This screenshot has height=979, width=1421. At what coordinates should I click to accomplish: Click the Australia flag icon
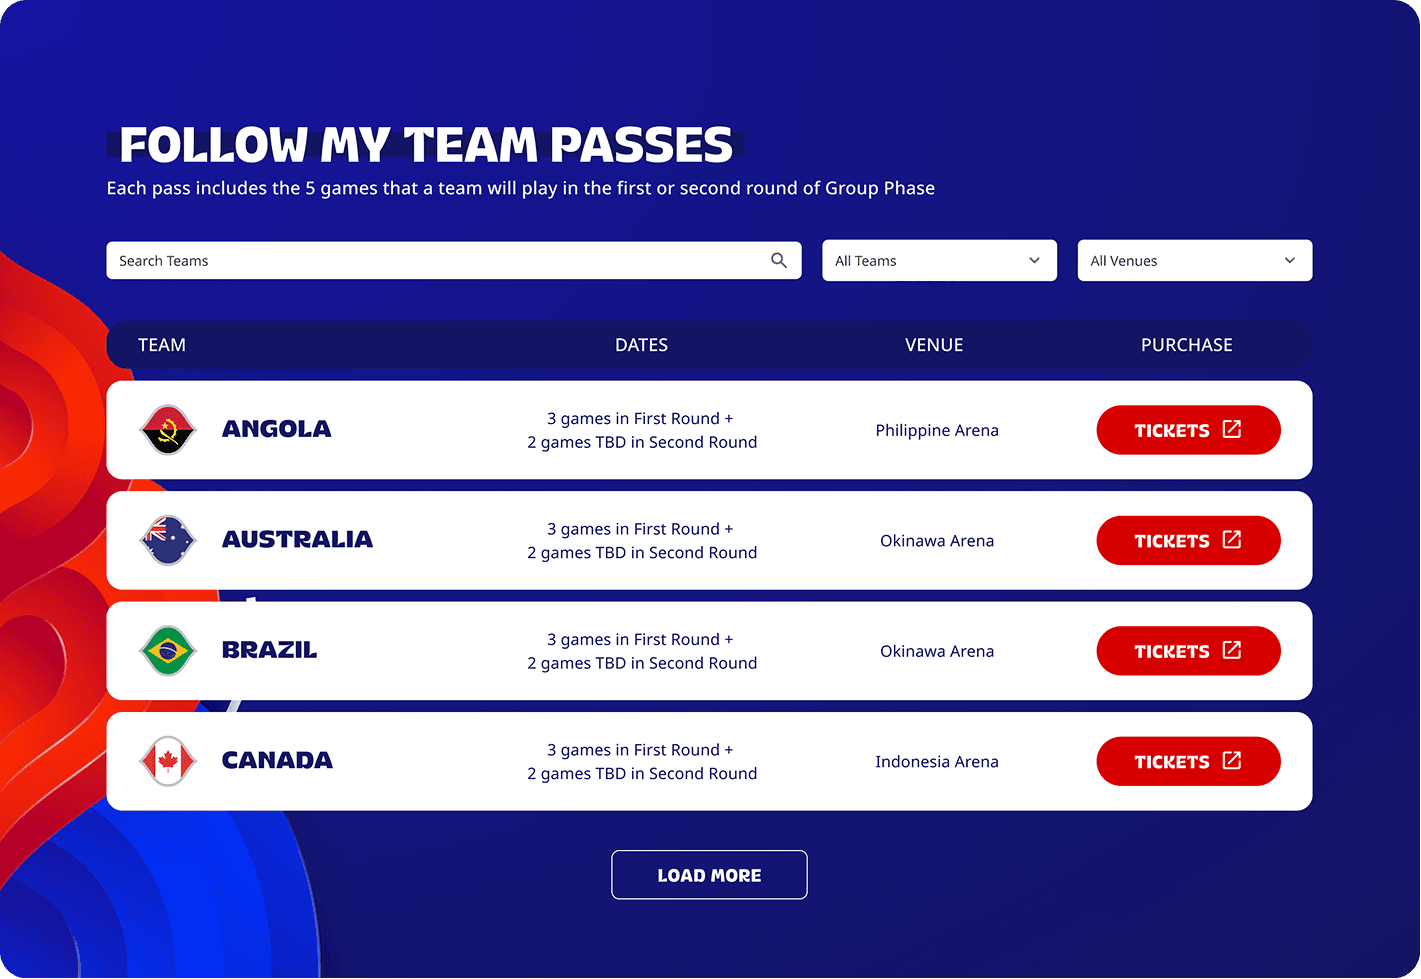point(167,540)
